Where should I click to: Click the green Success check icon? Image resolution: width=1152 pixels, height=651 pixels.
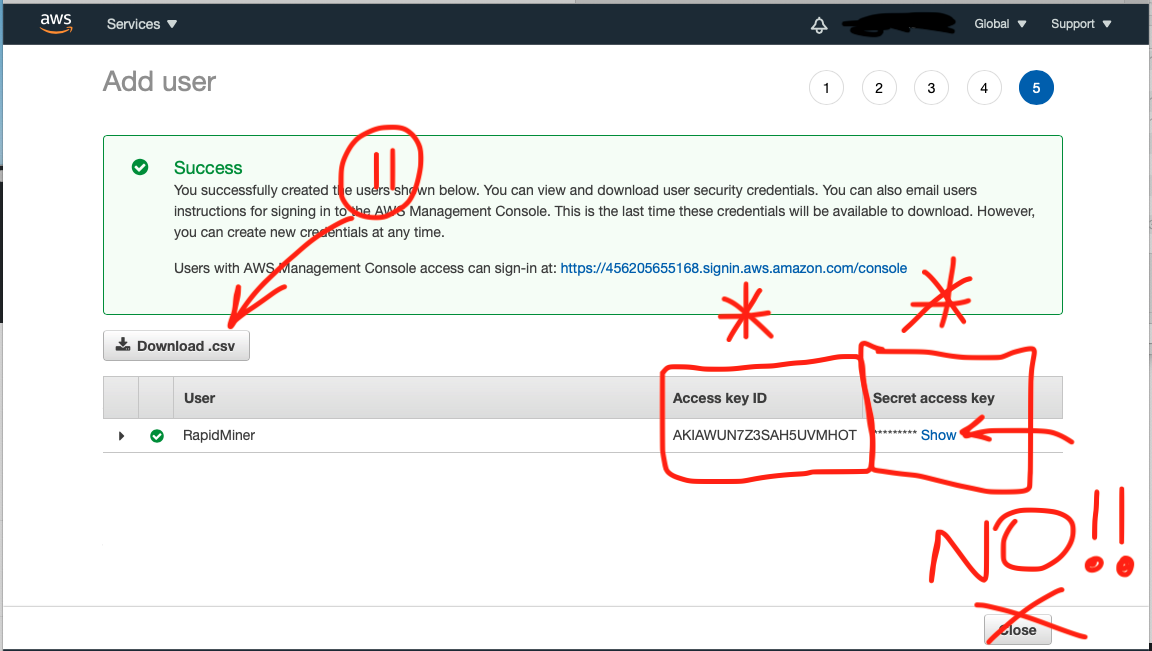point(140,168)
